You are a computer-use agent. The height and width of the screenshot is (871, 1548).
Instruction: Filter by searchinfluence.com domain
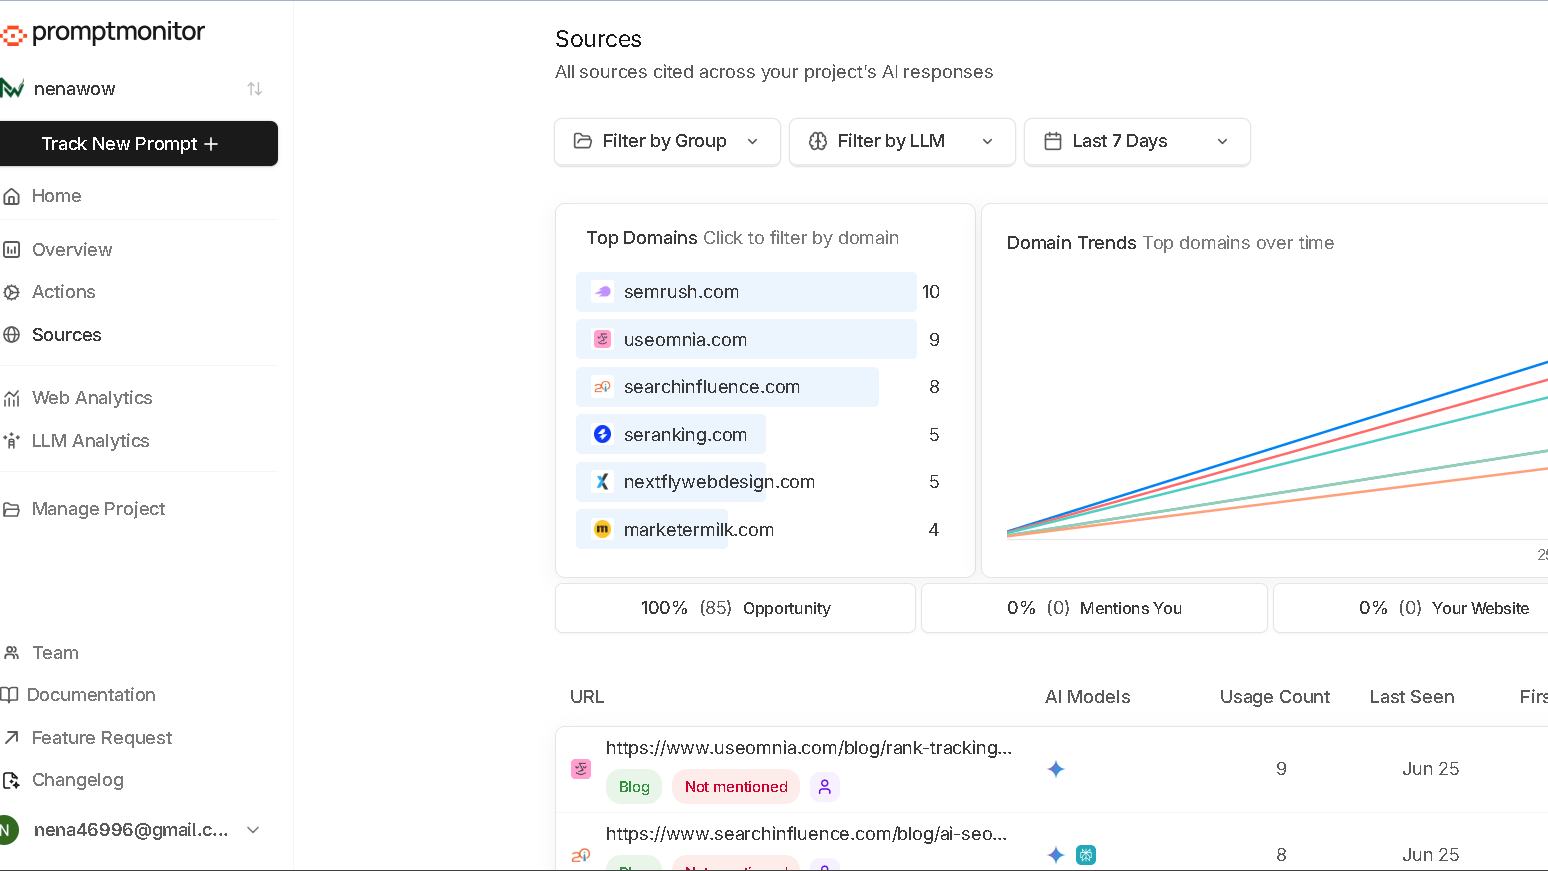coord(727,387)
